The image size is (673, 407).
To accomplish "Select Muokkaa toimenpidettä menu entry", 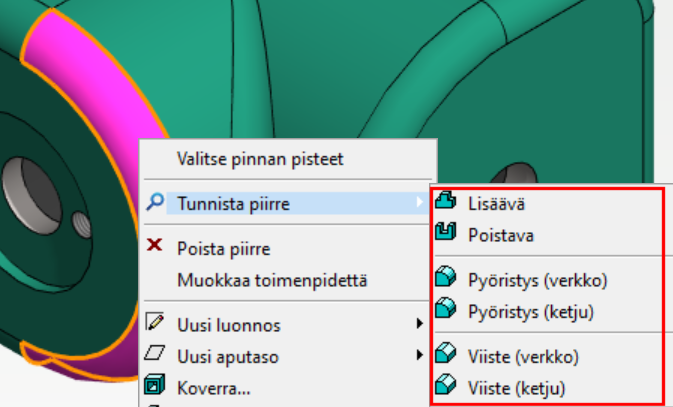I will pos(271,279).
